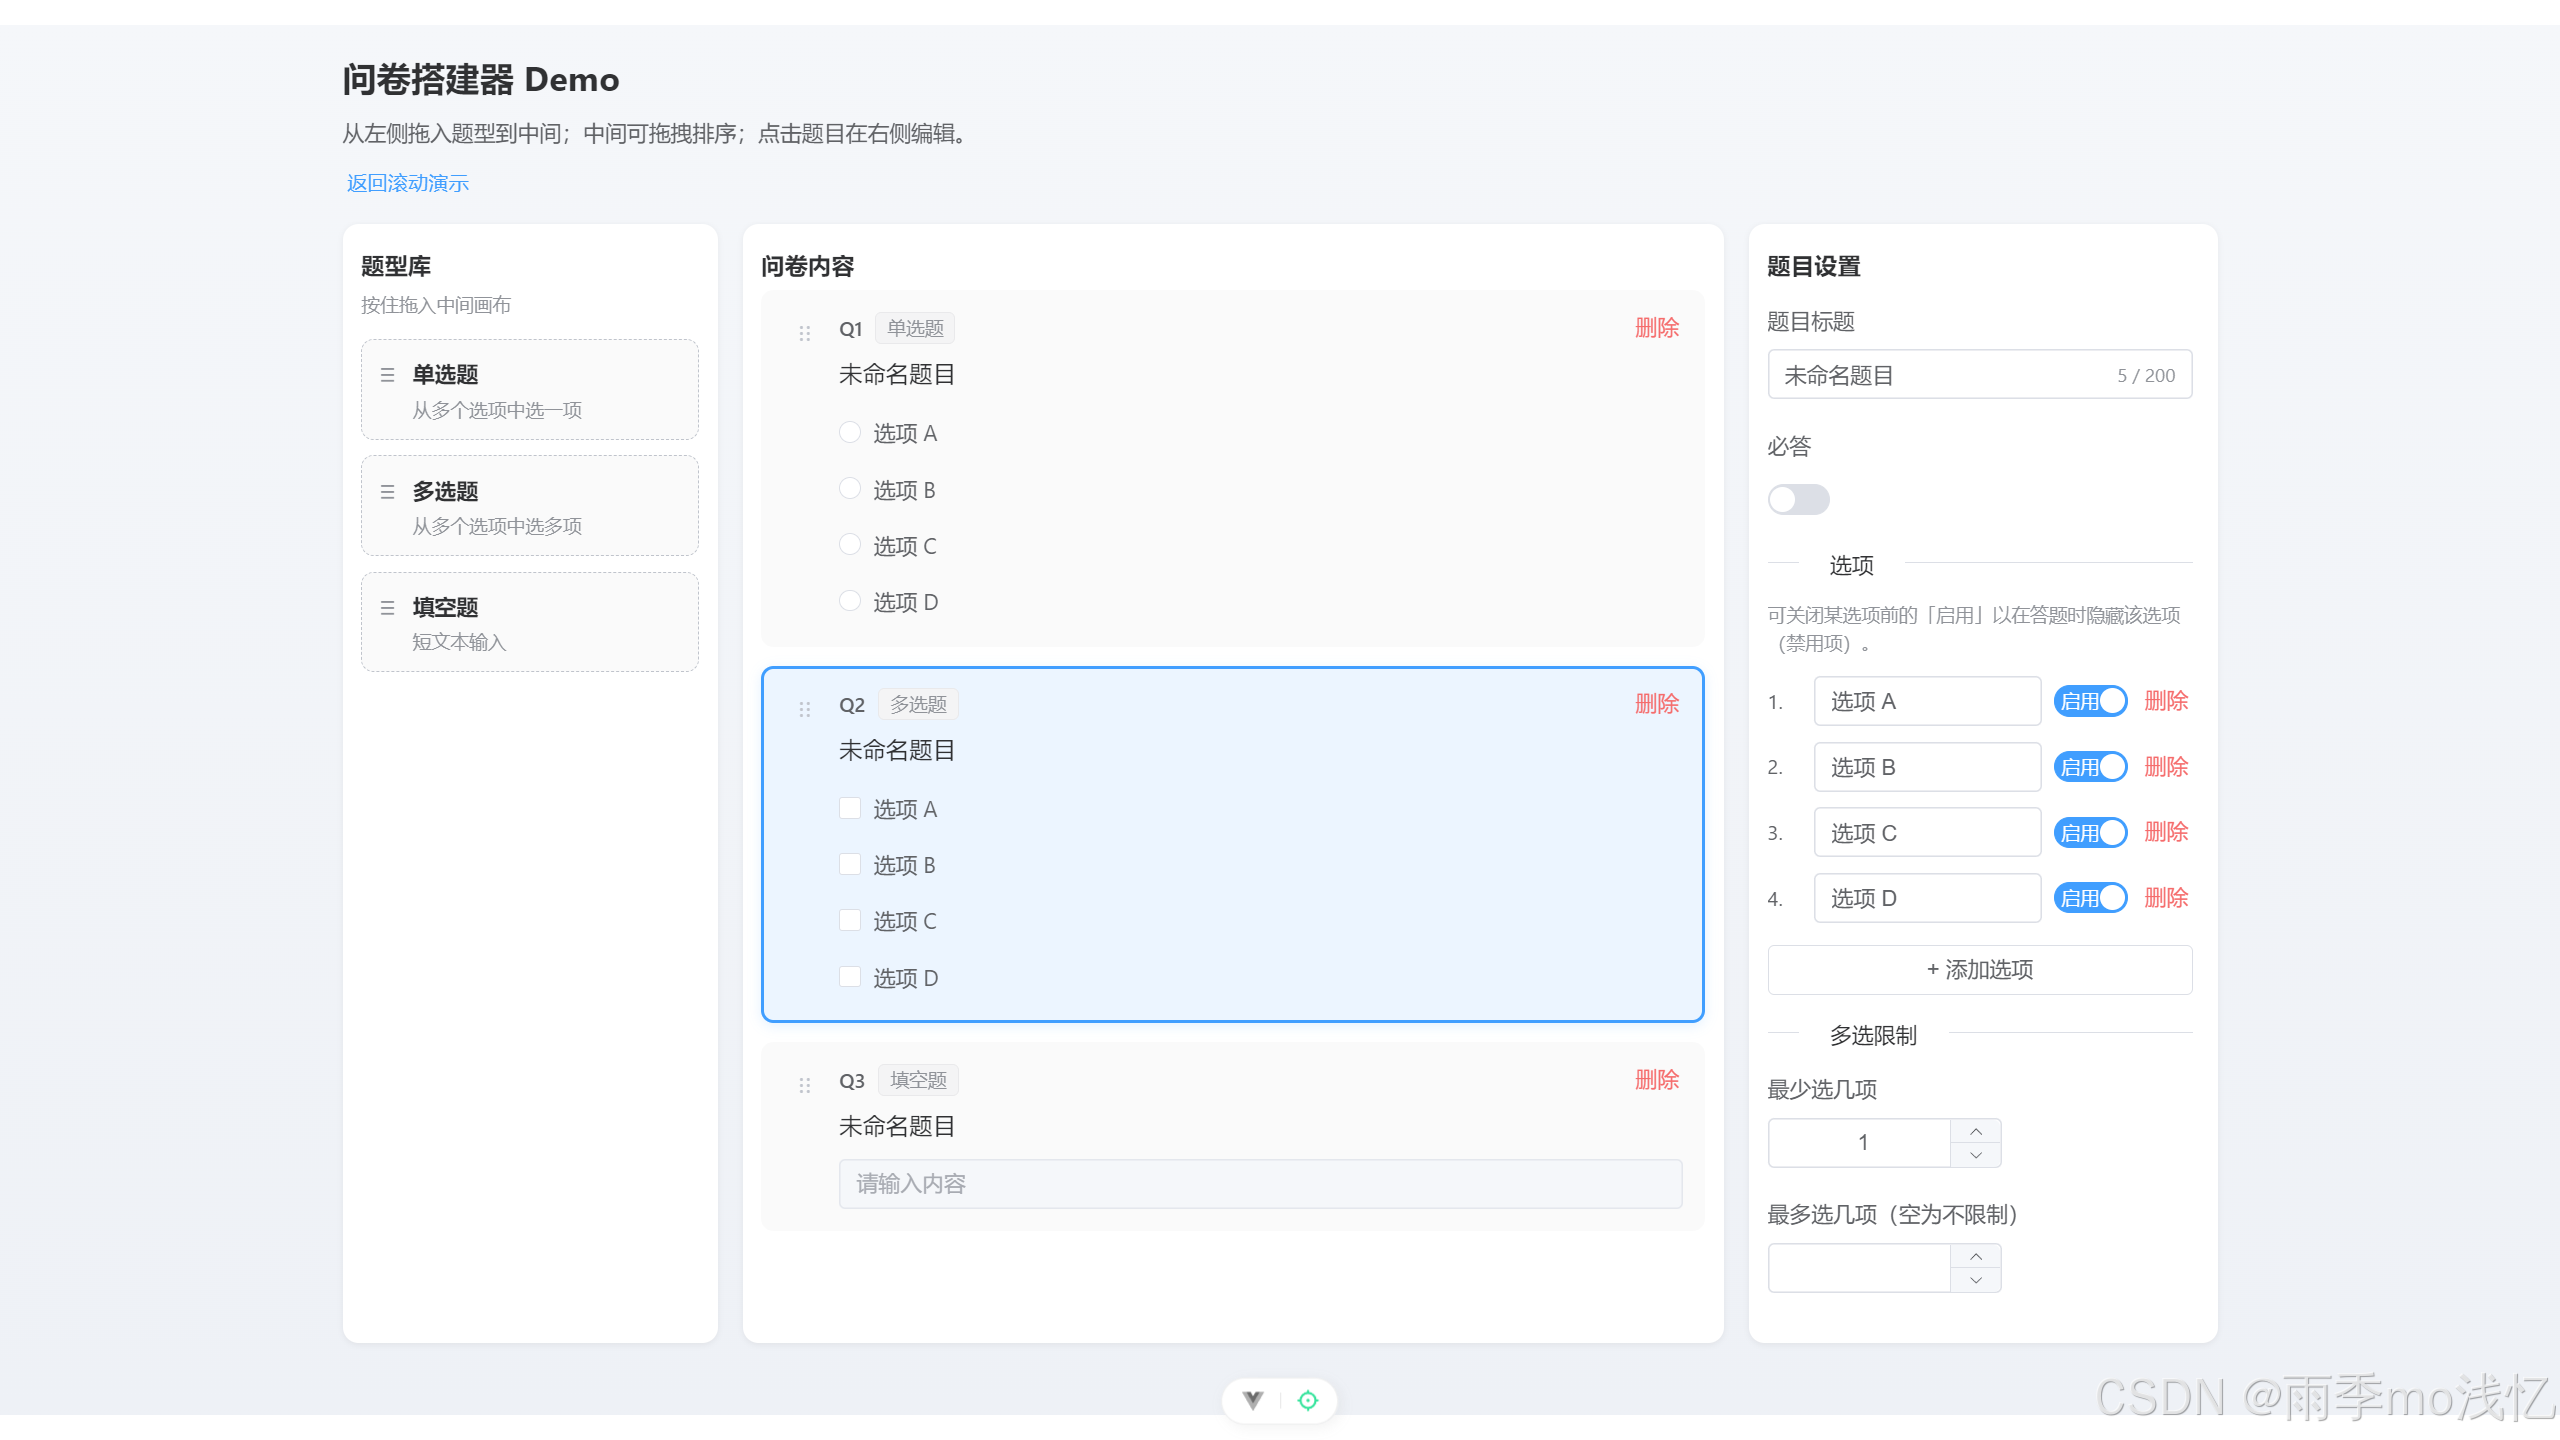
Task: Click the drag handle of question Q3
Action: click(805, 1085)
